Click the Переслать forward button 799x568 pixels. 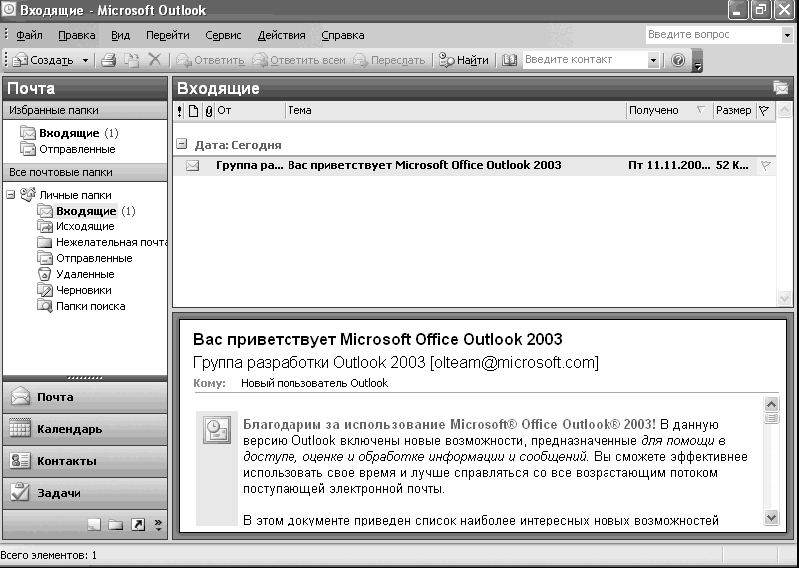tap(389, 60)
